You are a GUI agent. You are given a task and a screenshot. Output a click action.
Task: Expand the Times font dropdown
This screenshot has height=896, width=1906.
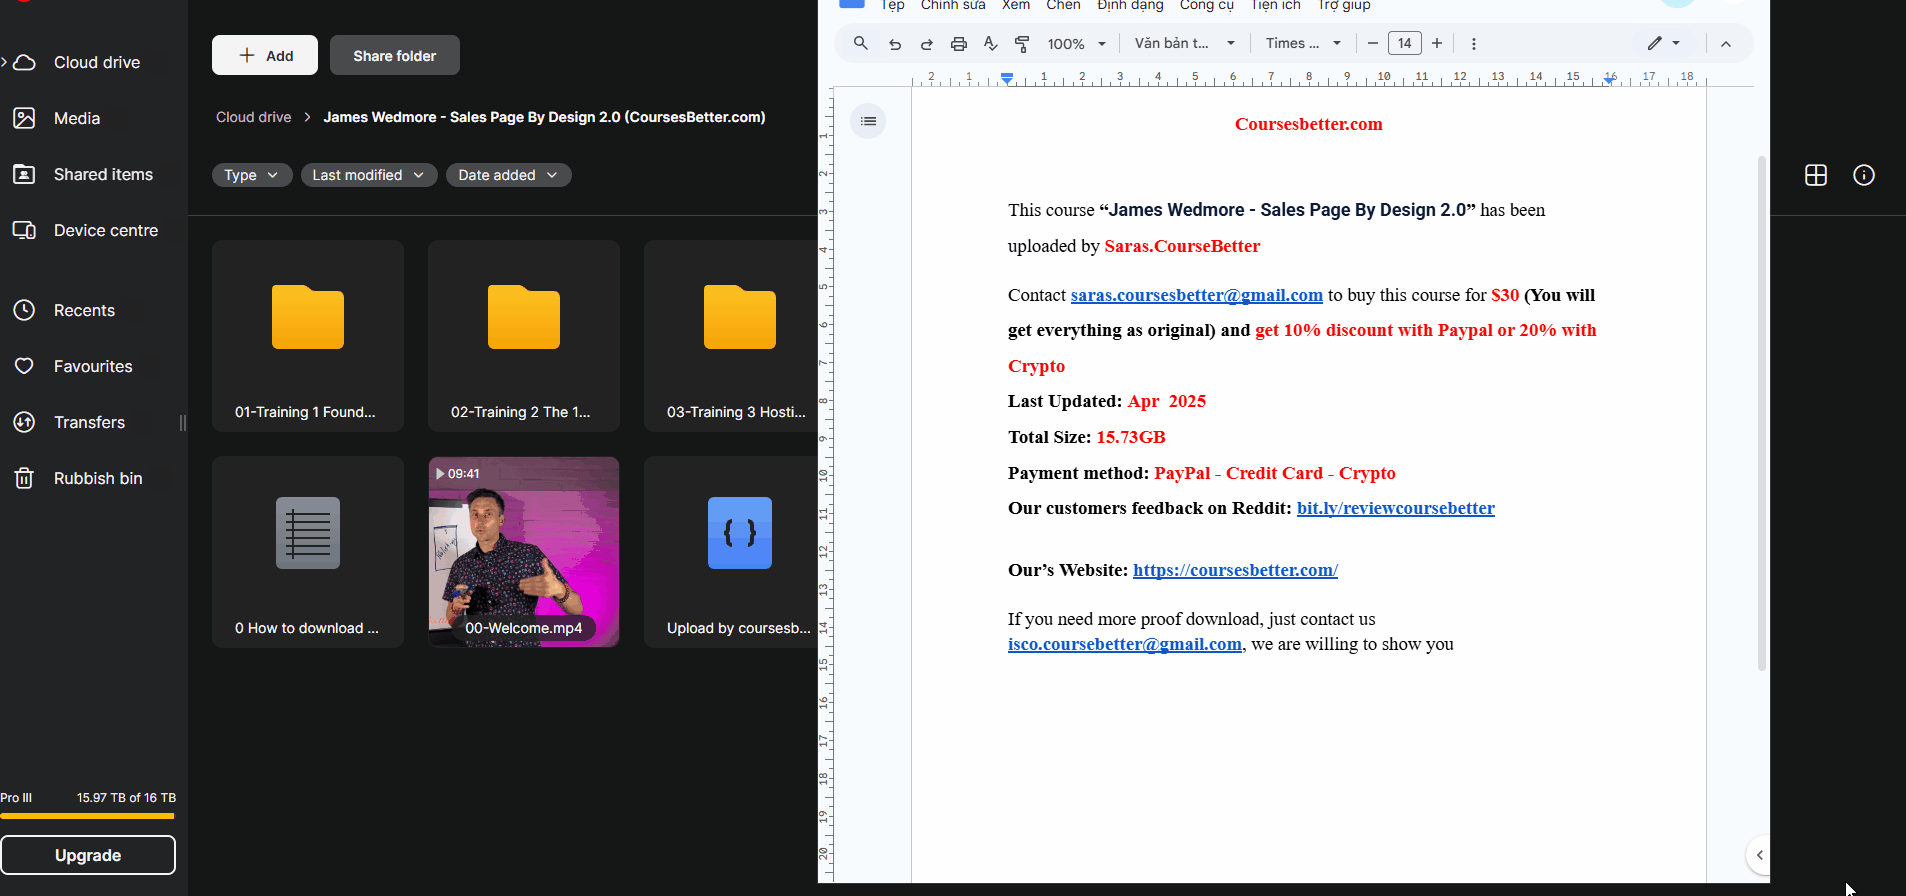click(1302, 44)
